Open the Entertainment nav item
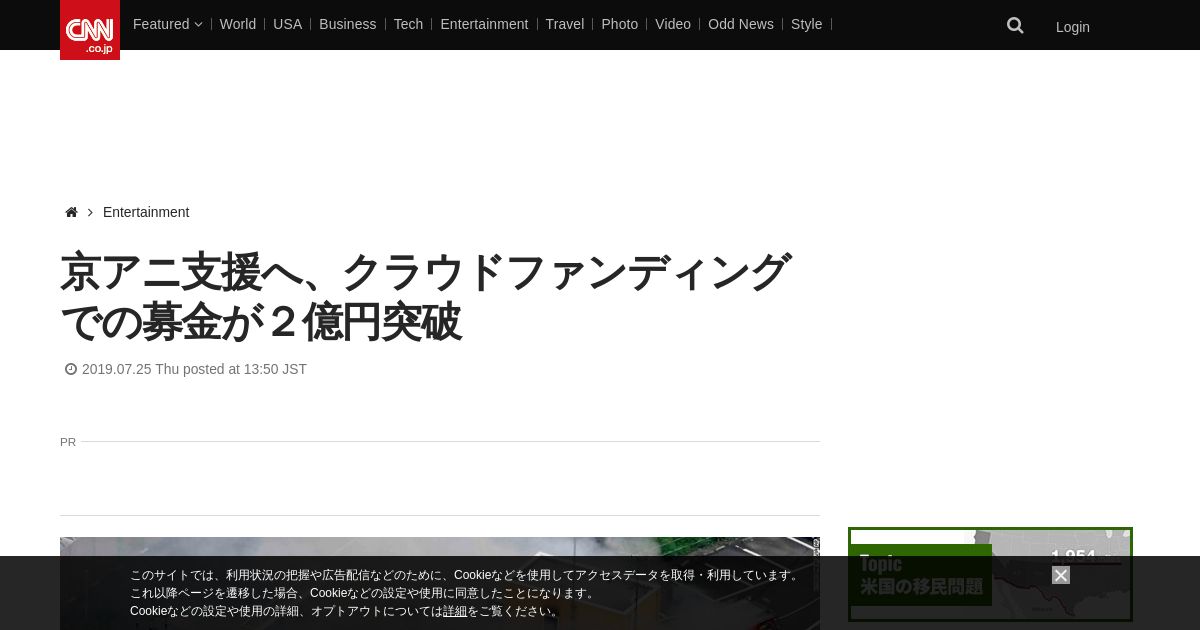Viewport: 1200px width, 630px height. [x=484, y=24]
